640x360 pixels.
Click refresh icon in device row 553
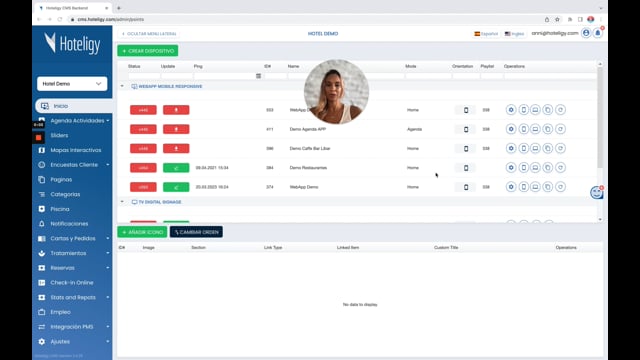click(560, 110)
